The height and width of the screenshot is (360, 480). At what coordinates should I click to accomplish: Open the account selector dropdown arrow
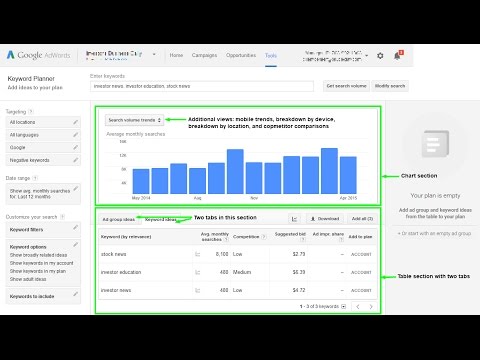pyautogui.click(x=154, y=54)
